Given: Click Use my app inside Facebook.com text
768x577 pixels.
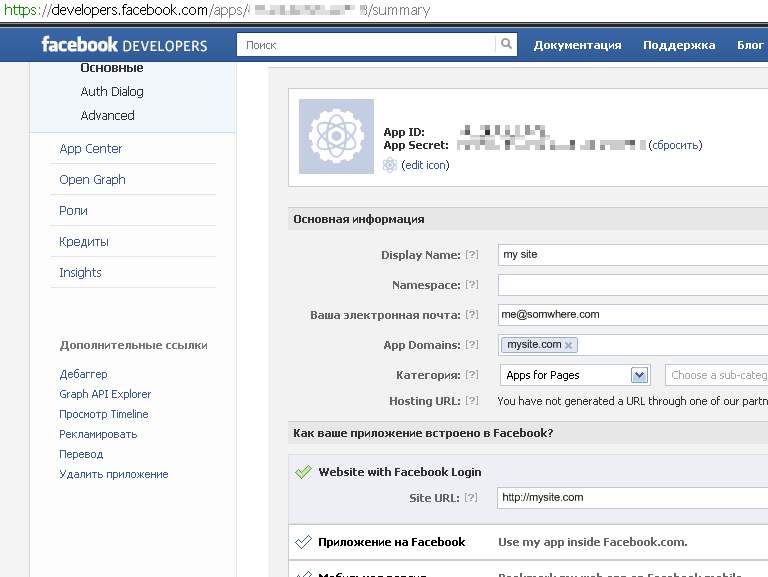Looking at the screenshot, I should click(593, 542).
